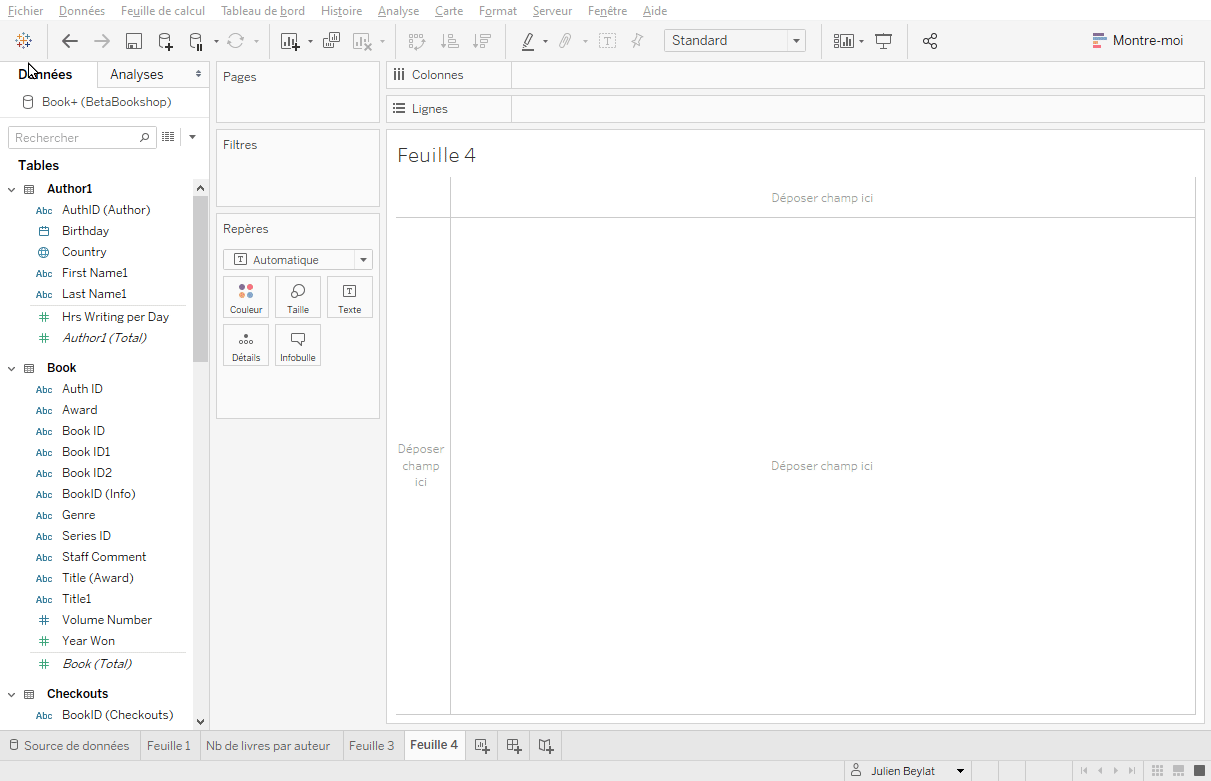Select the Genre field

(78, 515)
